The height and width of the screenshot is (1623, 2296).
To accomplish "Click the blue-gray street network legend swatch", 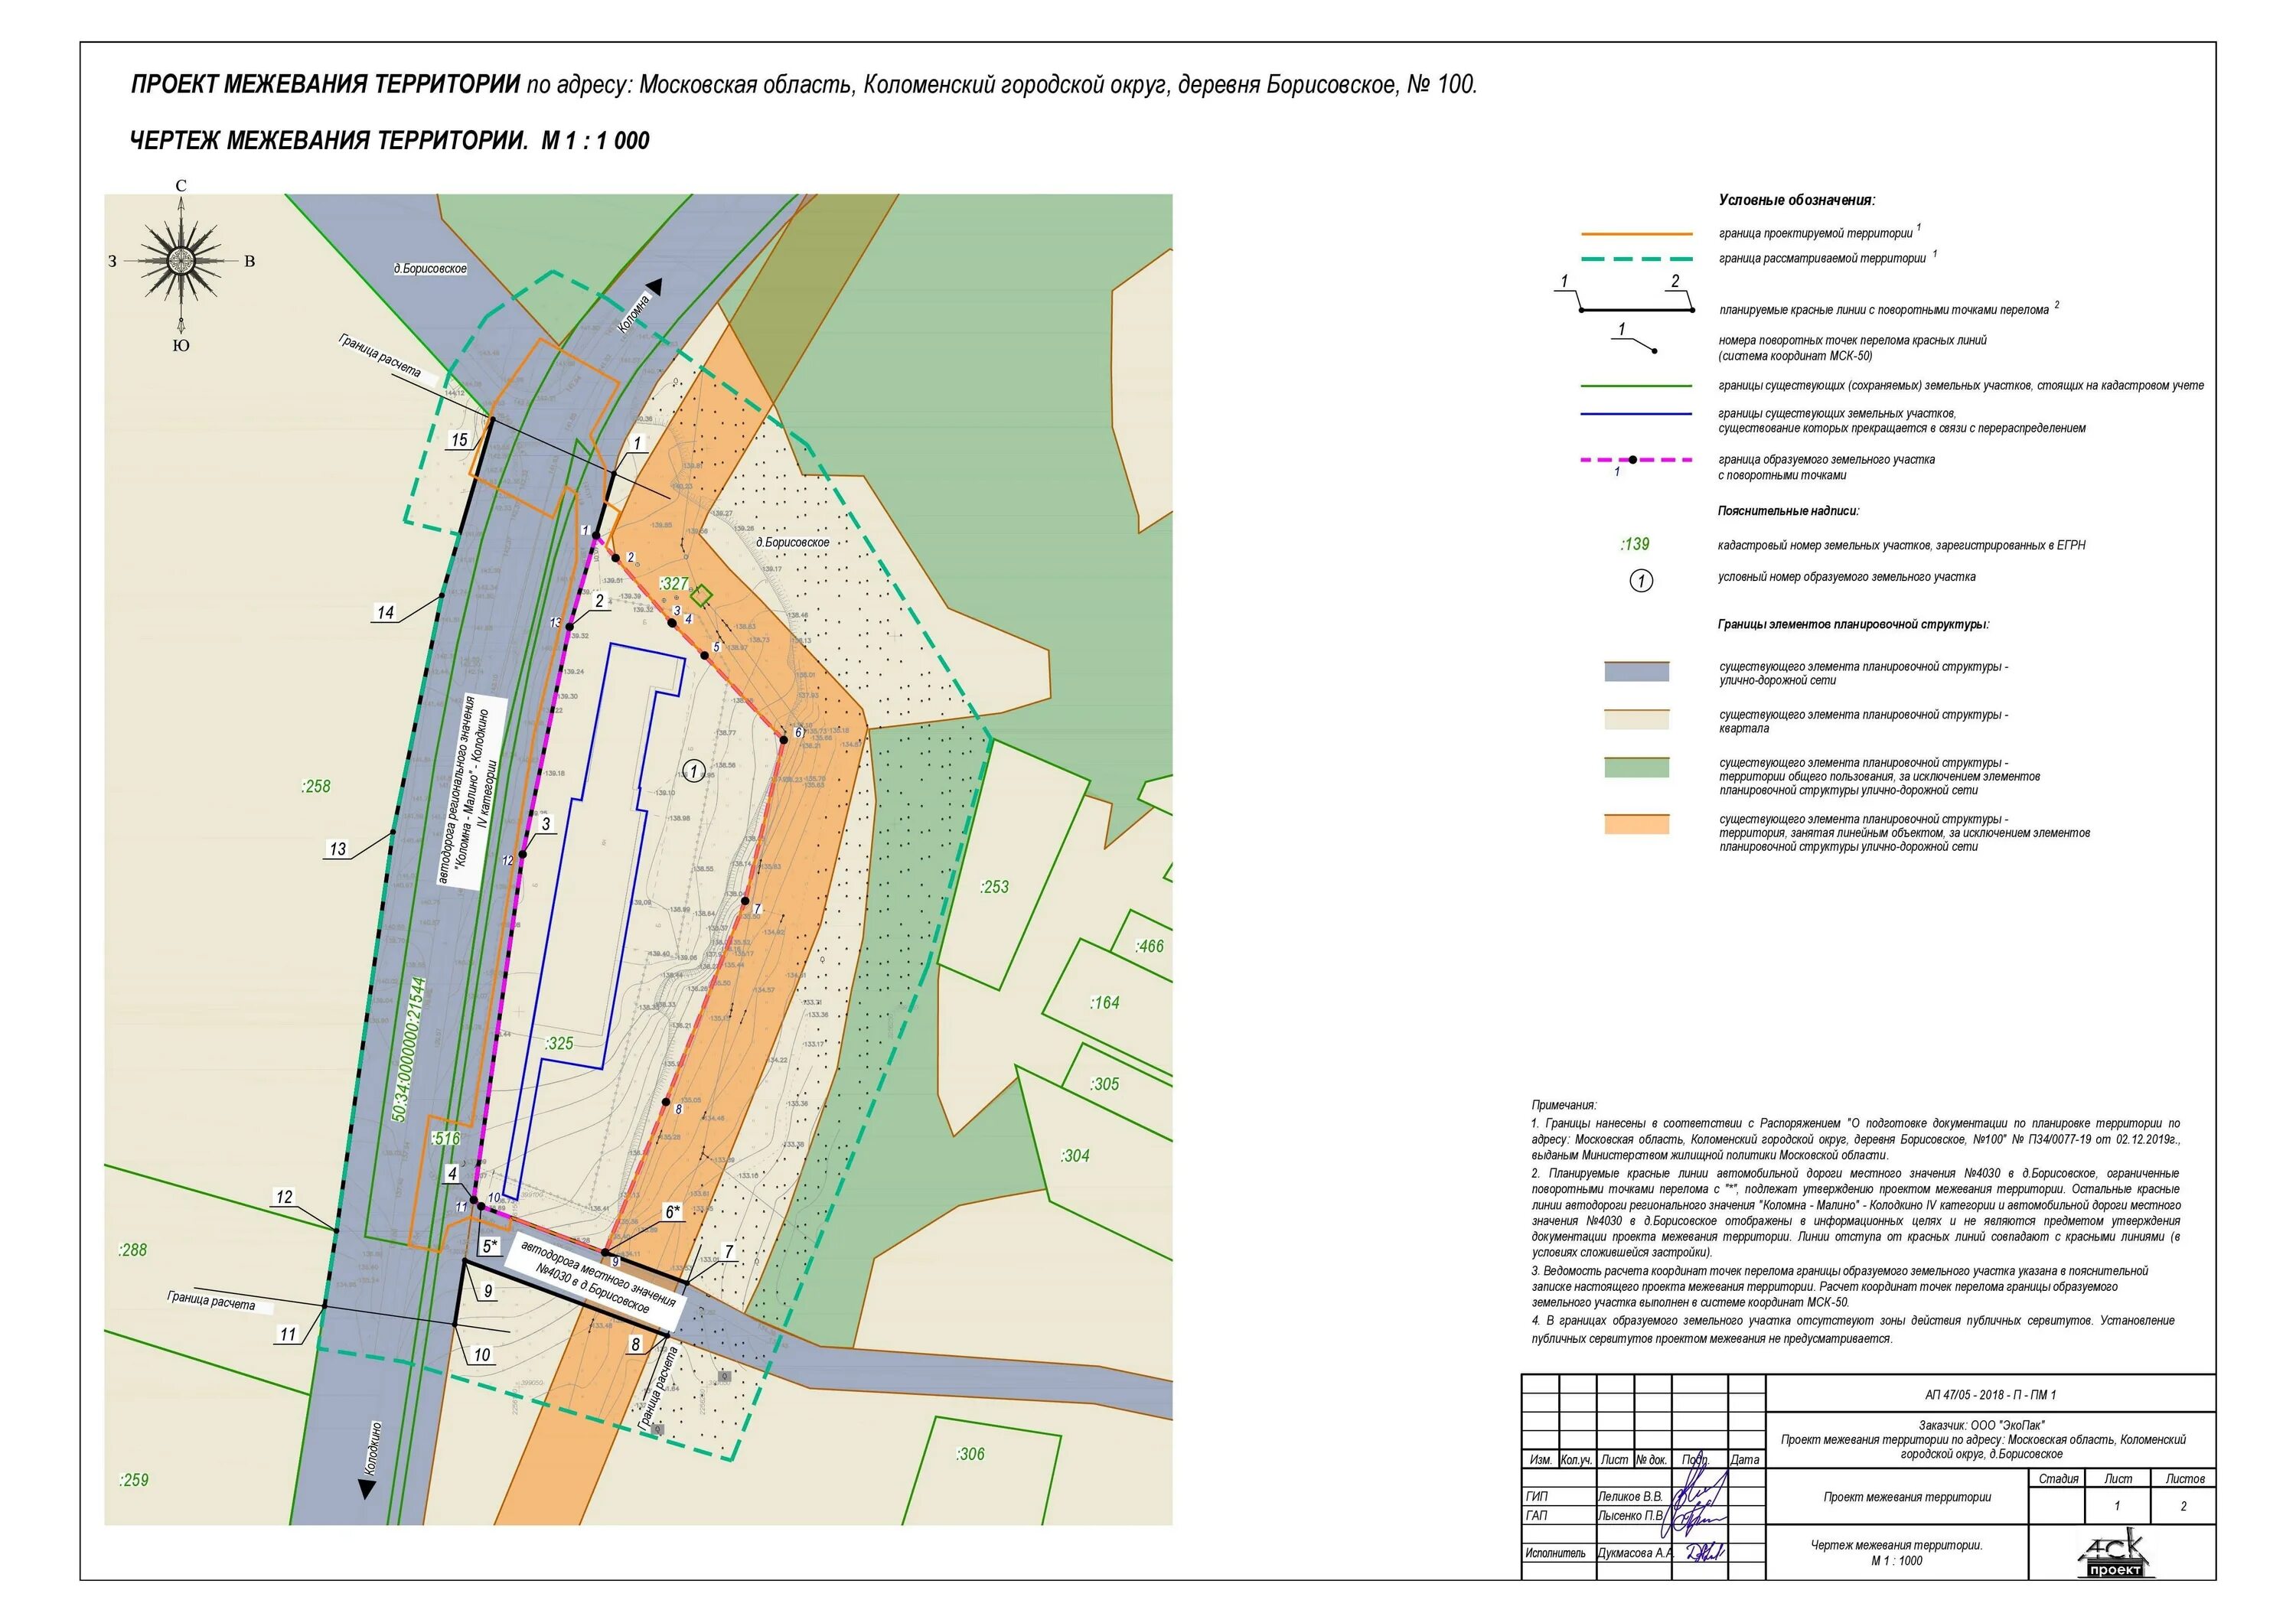I will pyautogui.click(x=1637, y=671).
